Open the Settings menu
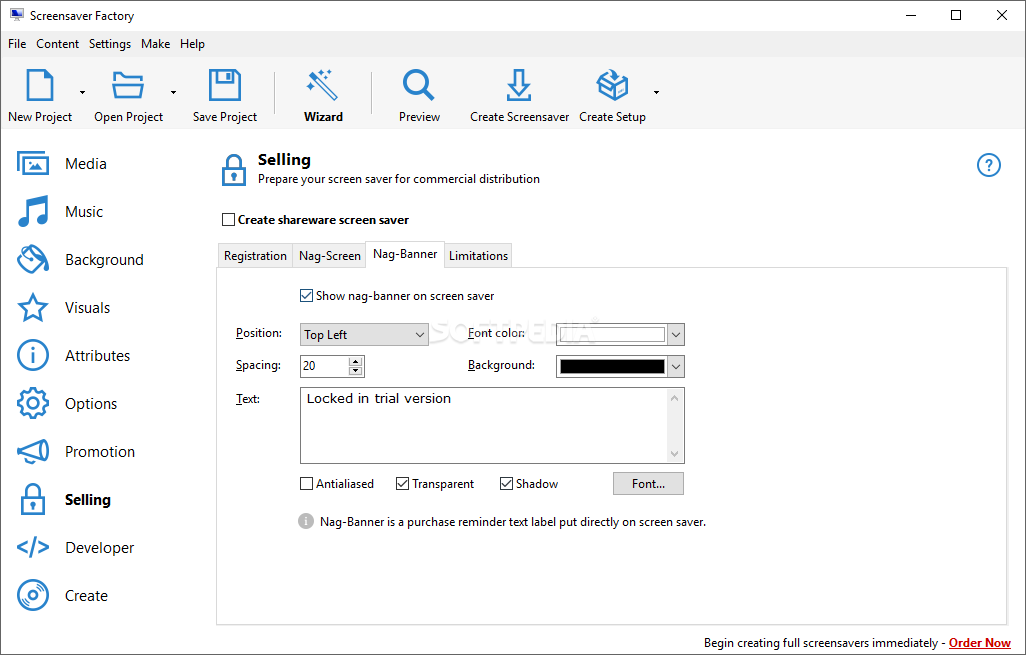Screen dimensions: 1026x655 point(110,44)
